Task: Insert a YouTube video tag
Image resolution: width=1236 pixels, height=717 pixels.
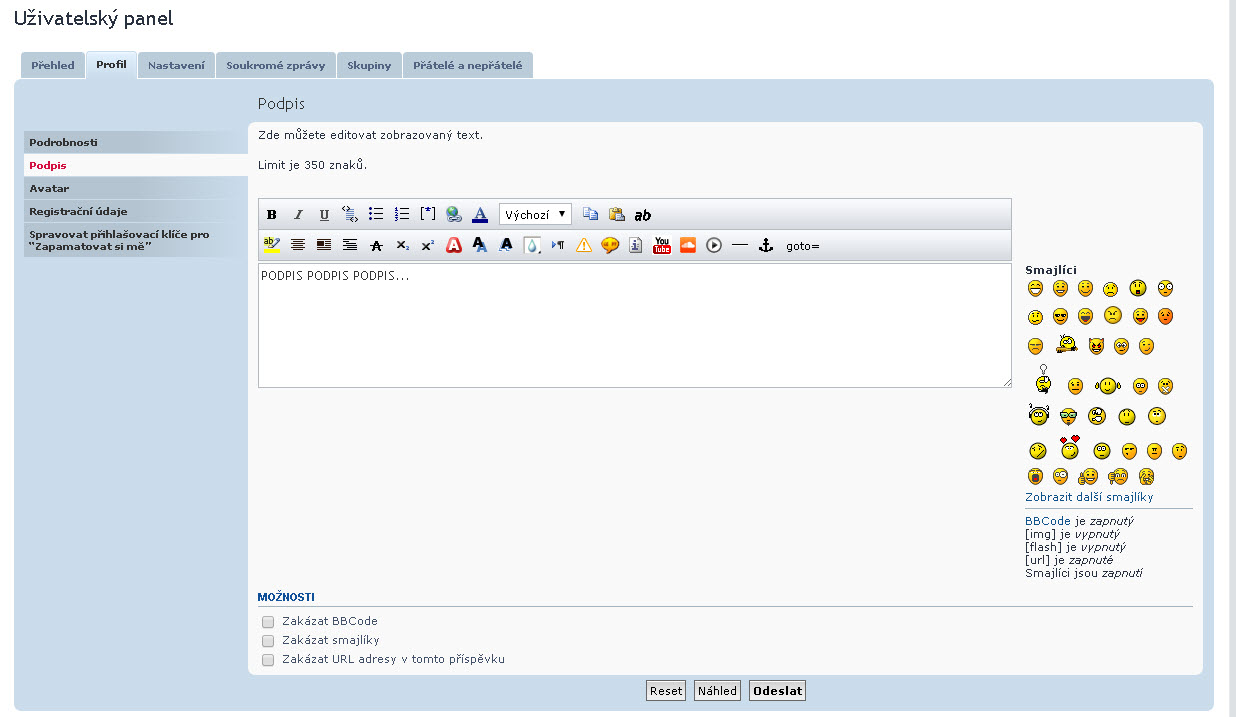Action: tap(662, 245)
